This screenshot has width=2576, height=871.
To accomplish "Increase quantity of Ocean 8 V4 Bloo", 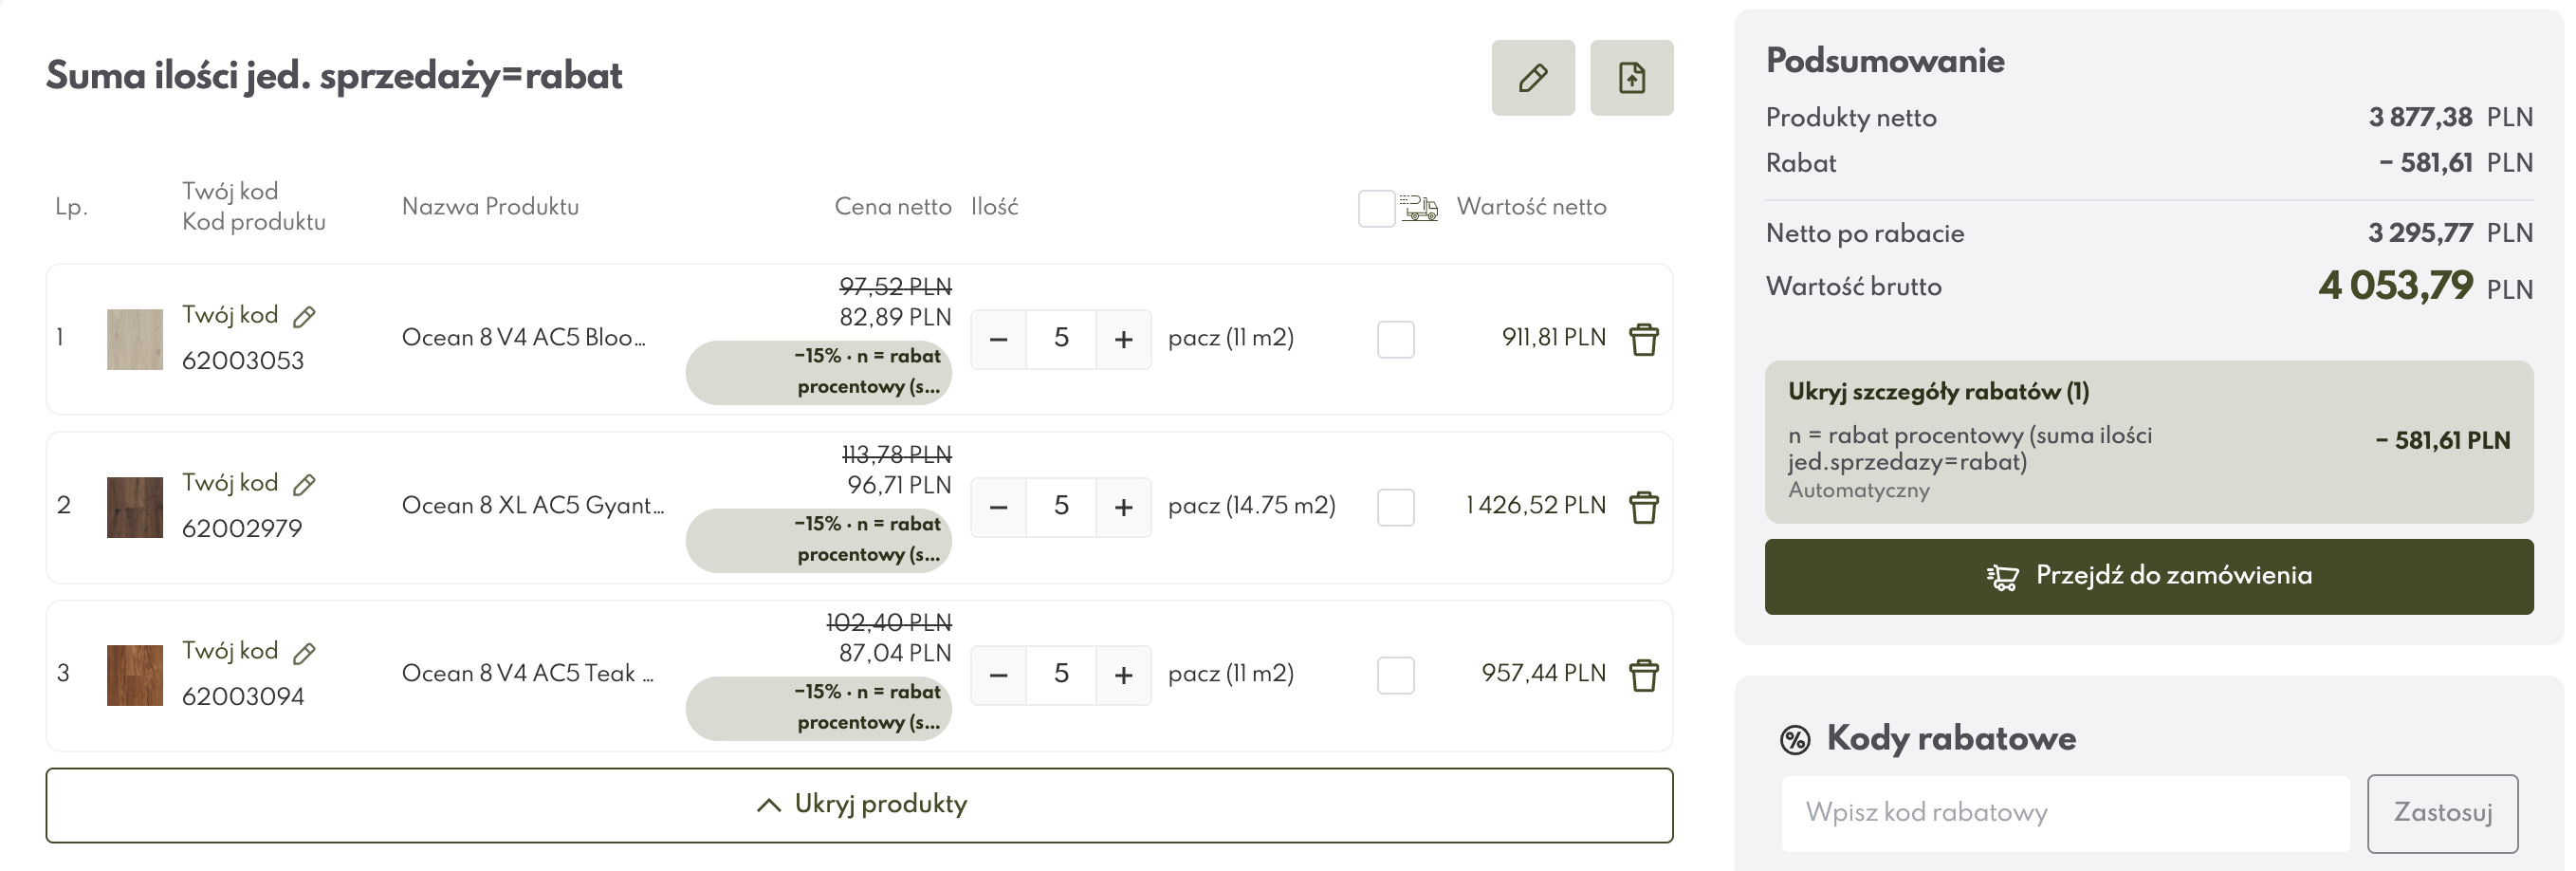I will (1123, 340).
